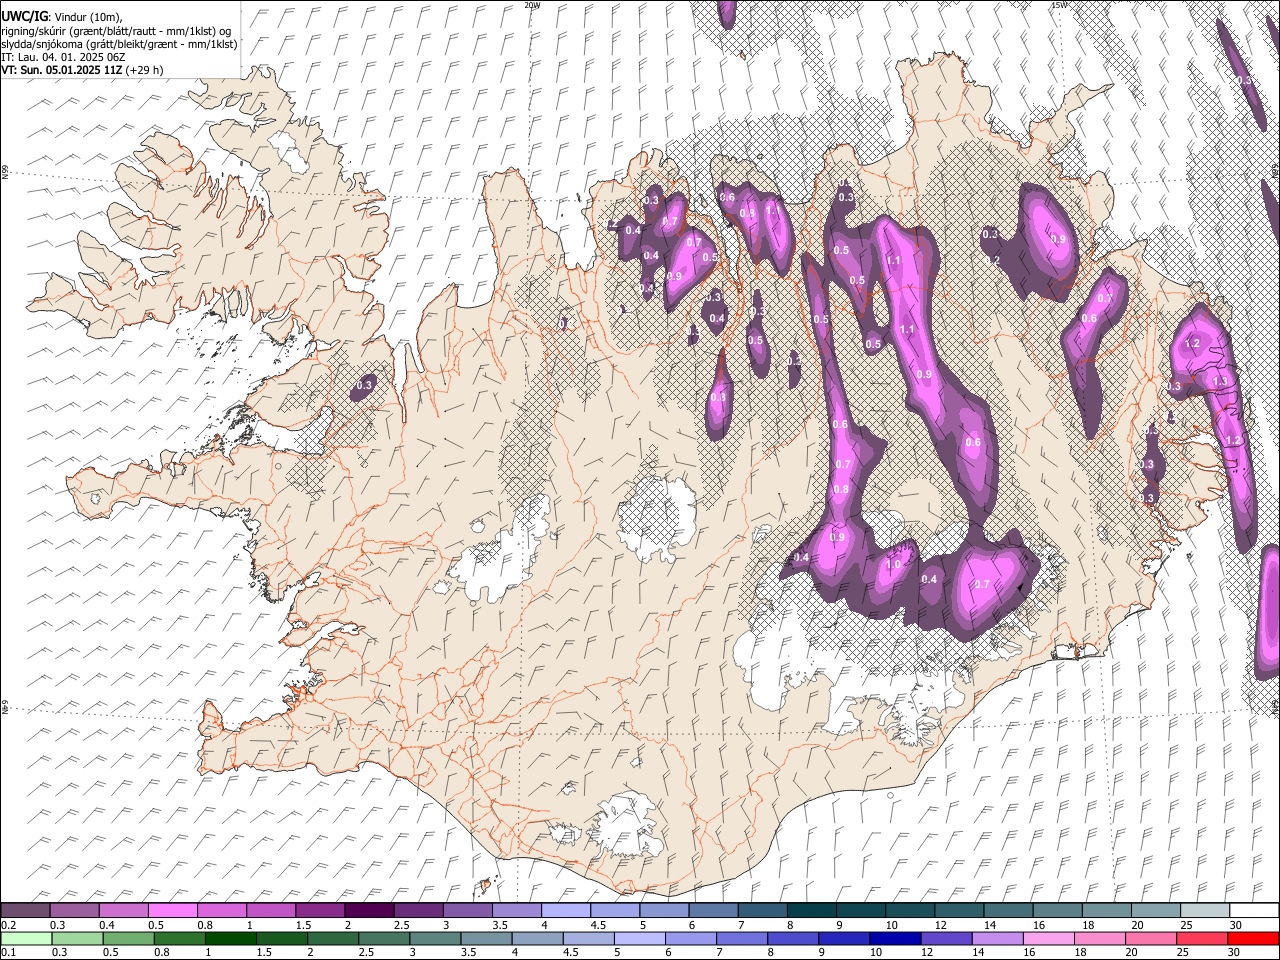
Task: Click the rigning/skúrir legend description line
Action: pyautogui.click(x=116, y=31)
